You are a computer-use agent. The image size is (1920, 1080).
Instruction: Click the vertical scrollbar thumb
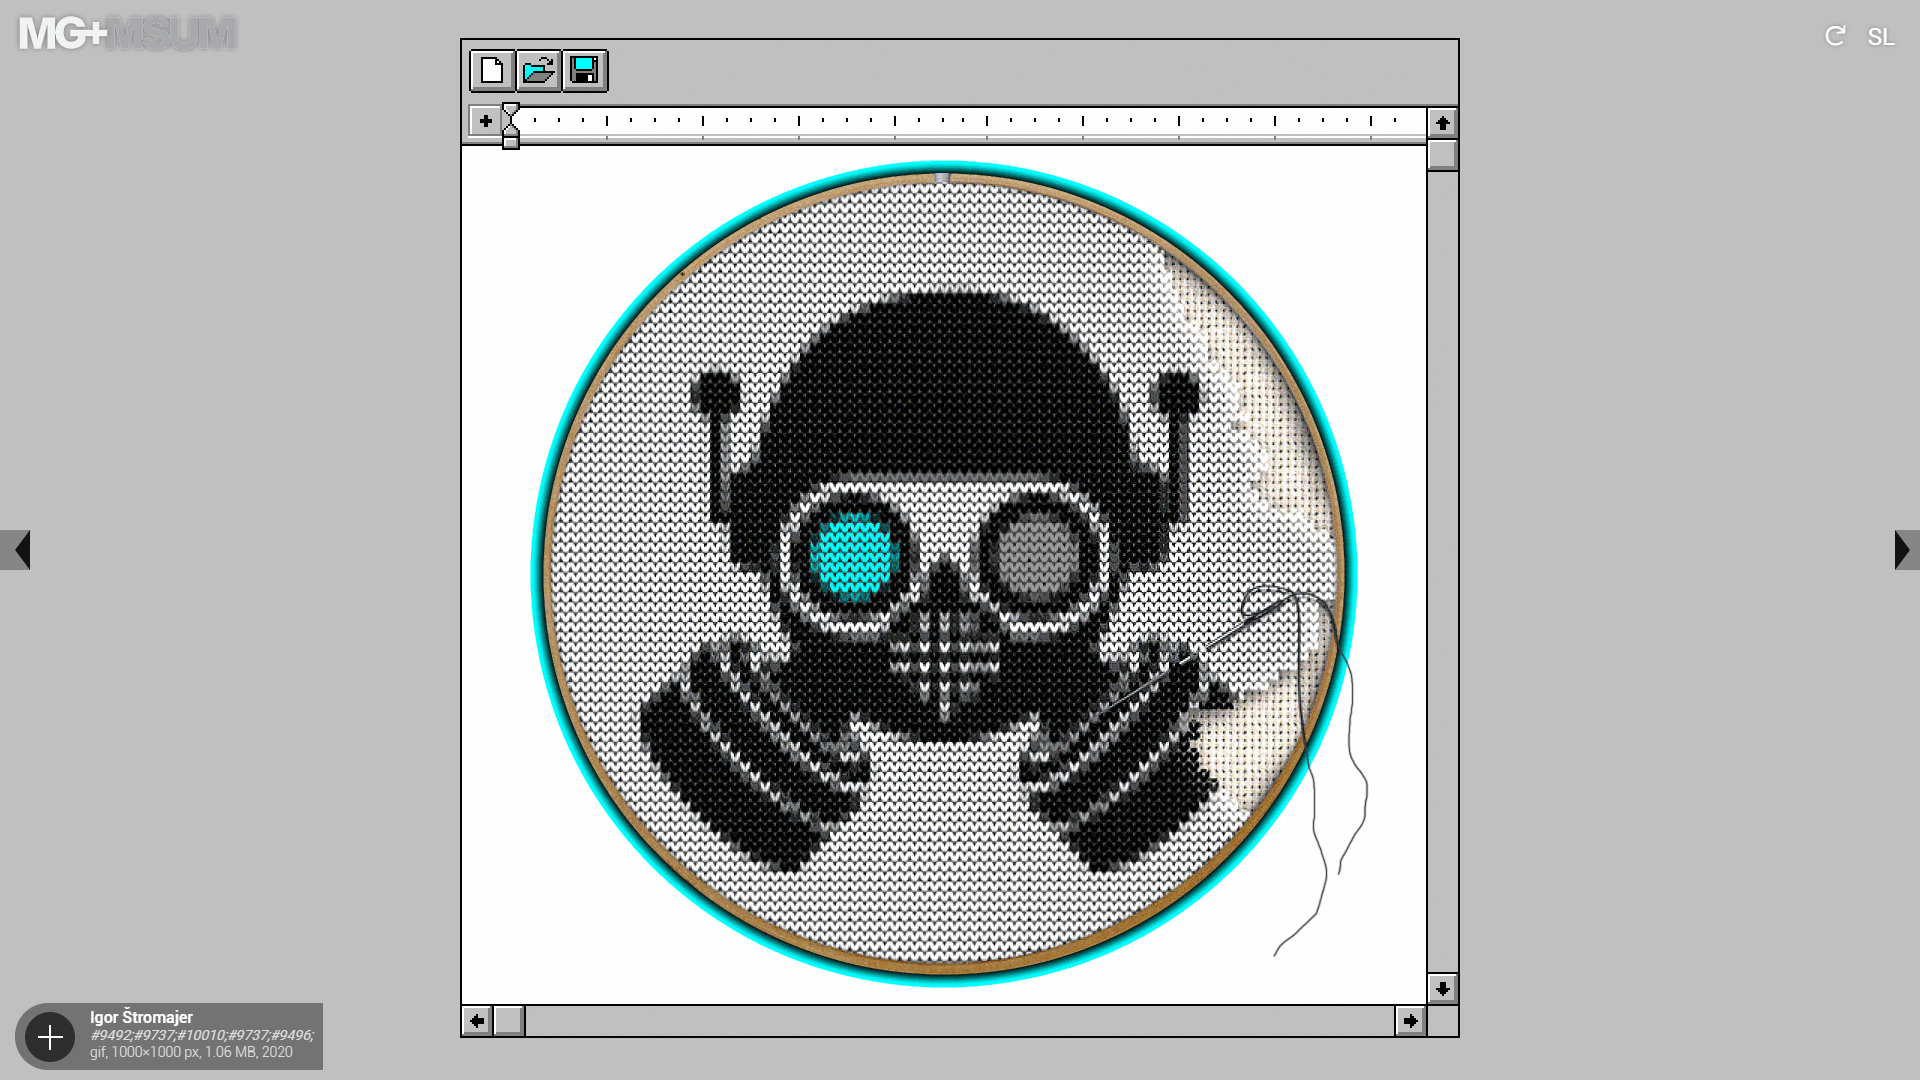(x=1442, y=155)
